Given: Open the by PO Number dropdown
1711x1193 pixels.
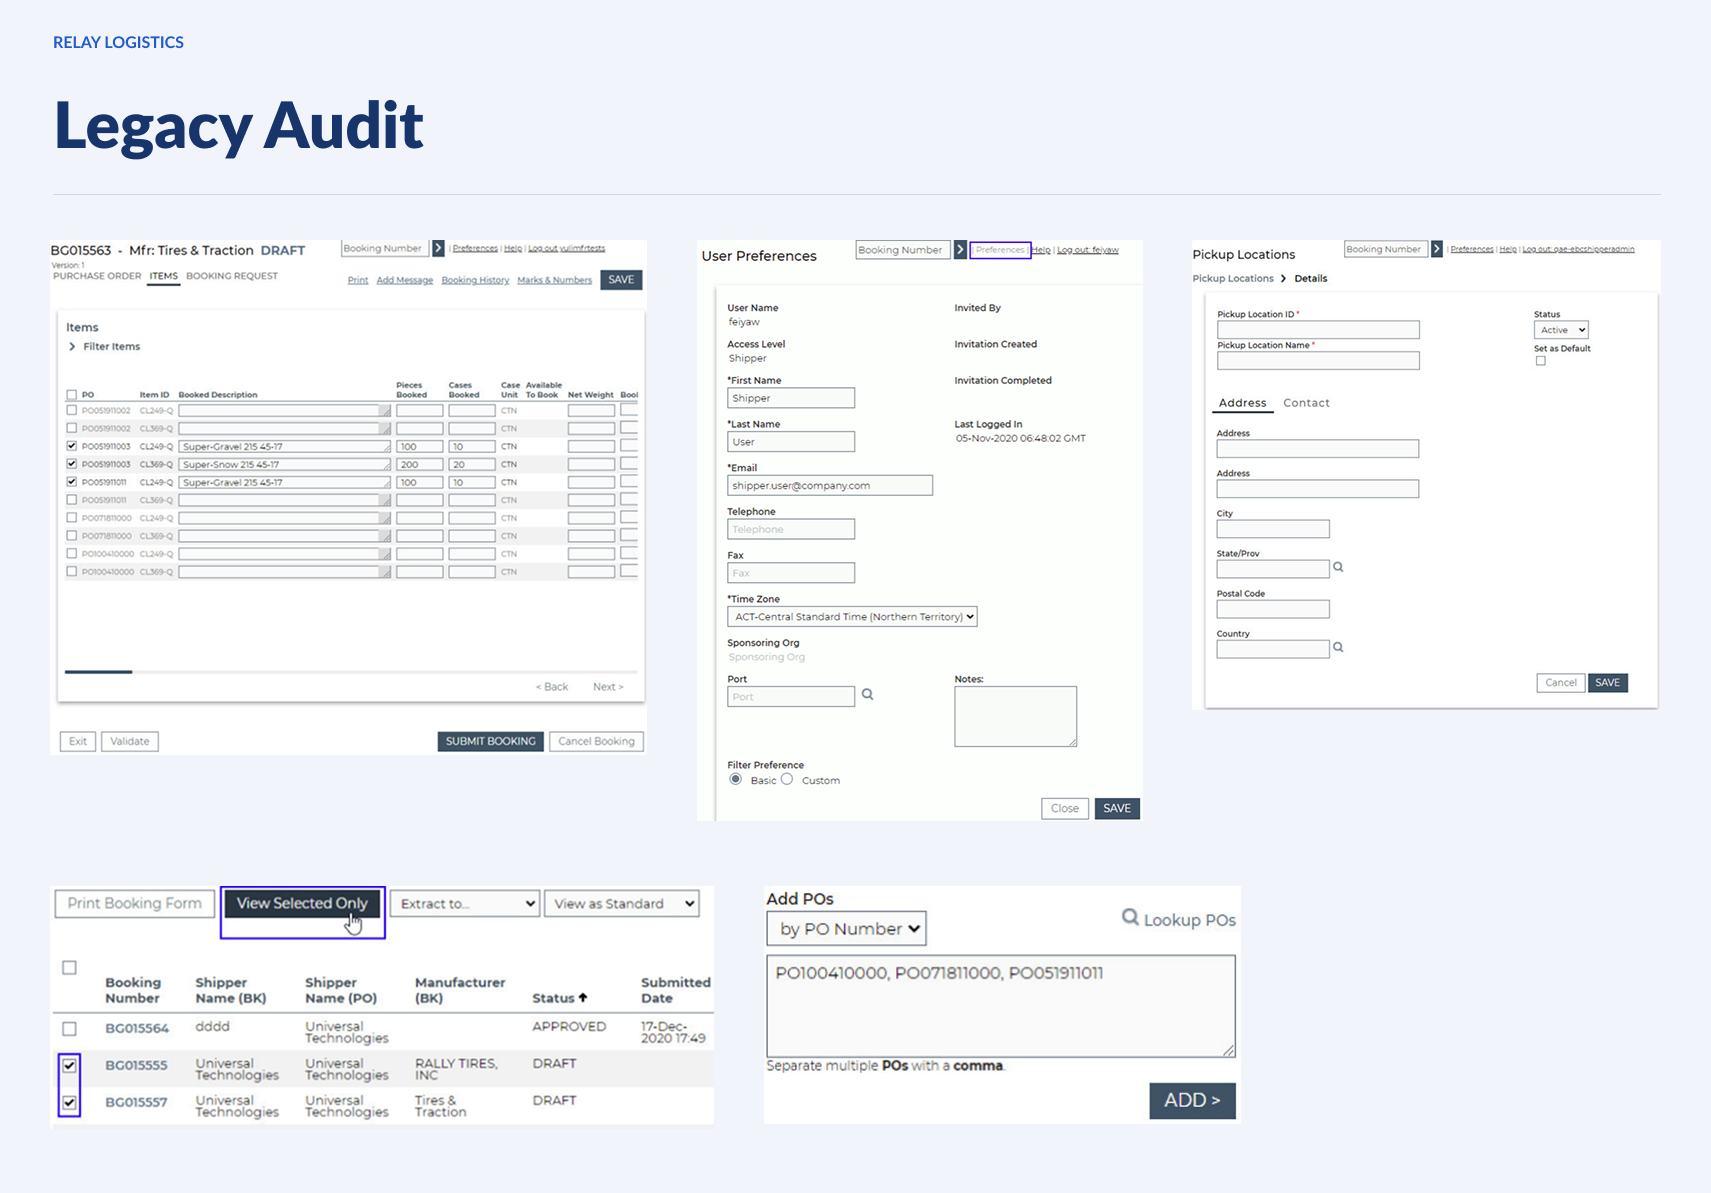Looking at the screenshot, I should click(x=846, y=928).
